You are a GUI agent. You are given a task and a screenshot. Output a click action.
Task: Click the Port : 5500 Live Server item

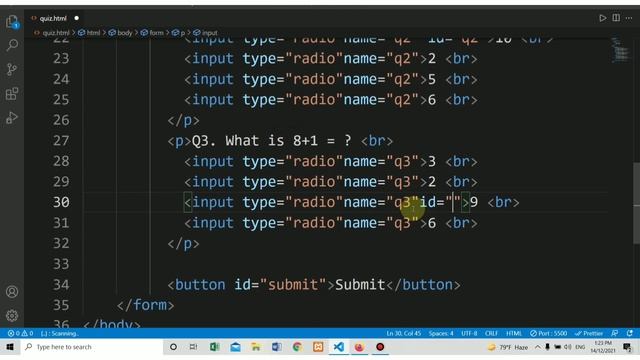point(548,333)
